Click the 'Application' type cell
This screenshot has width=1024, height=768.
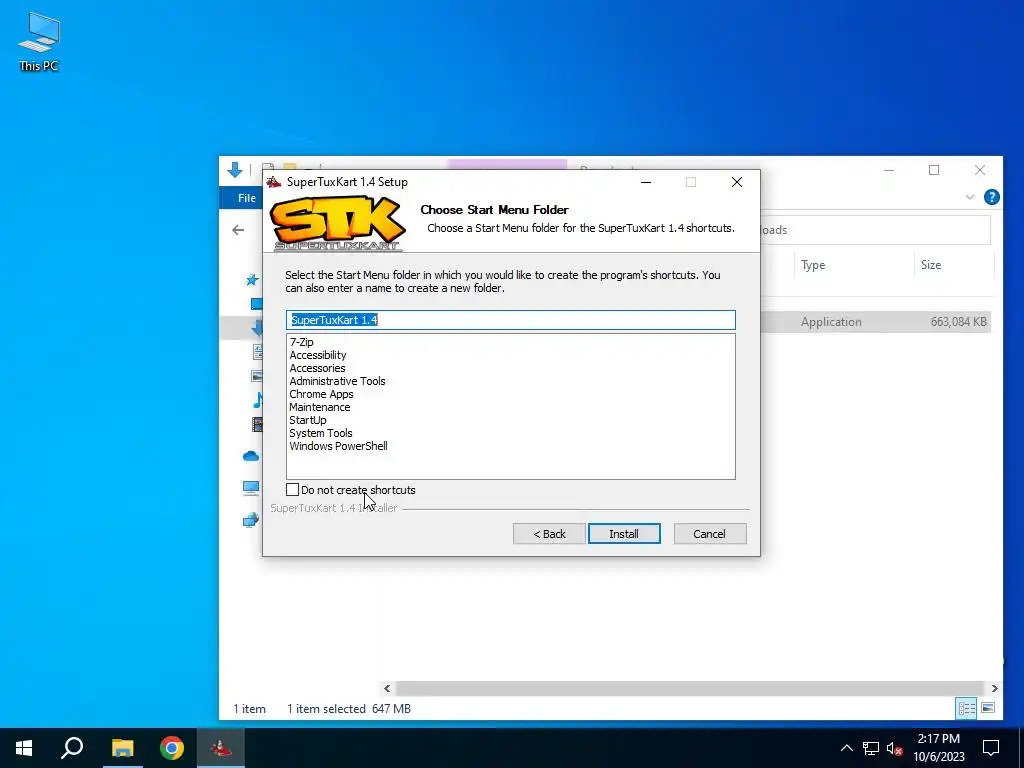pyautogui.click(x=831, y=322)
